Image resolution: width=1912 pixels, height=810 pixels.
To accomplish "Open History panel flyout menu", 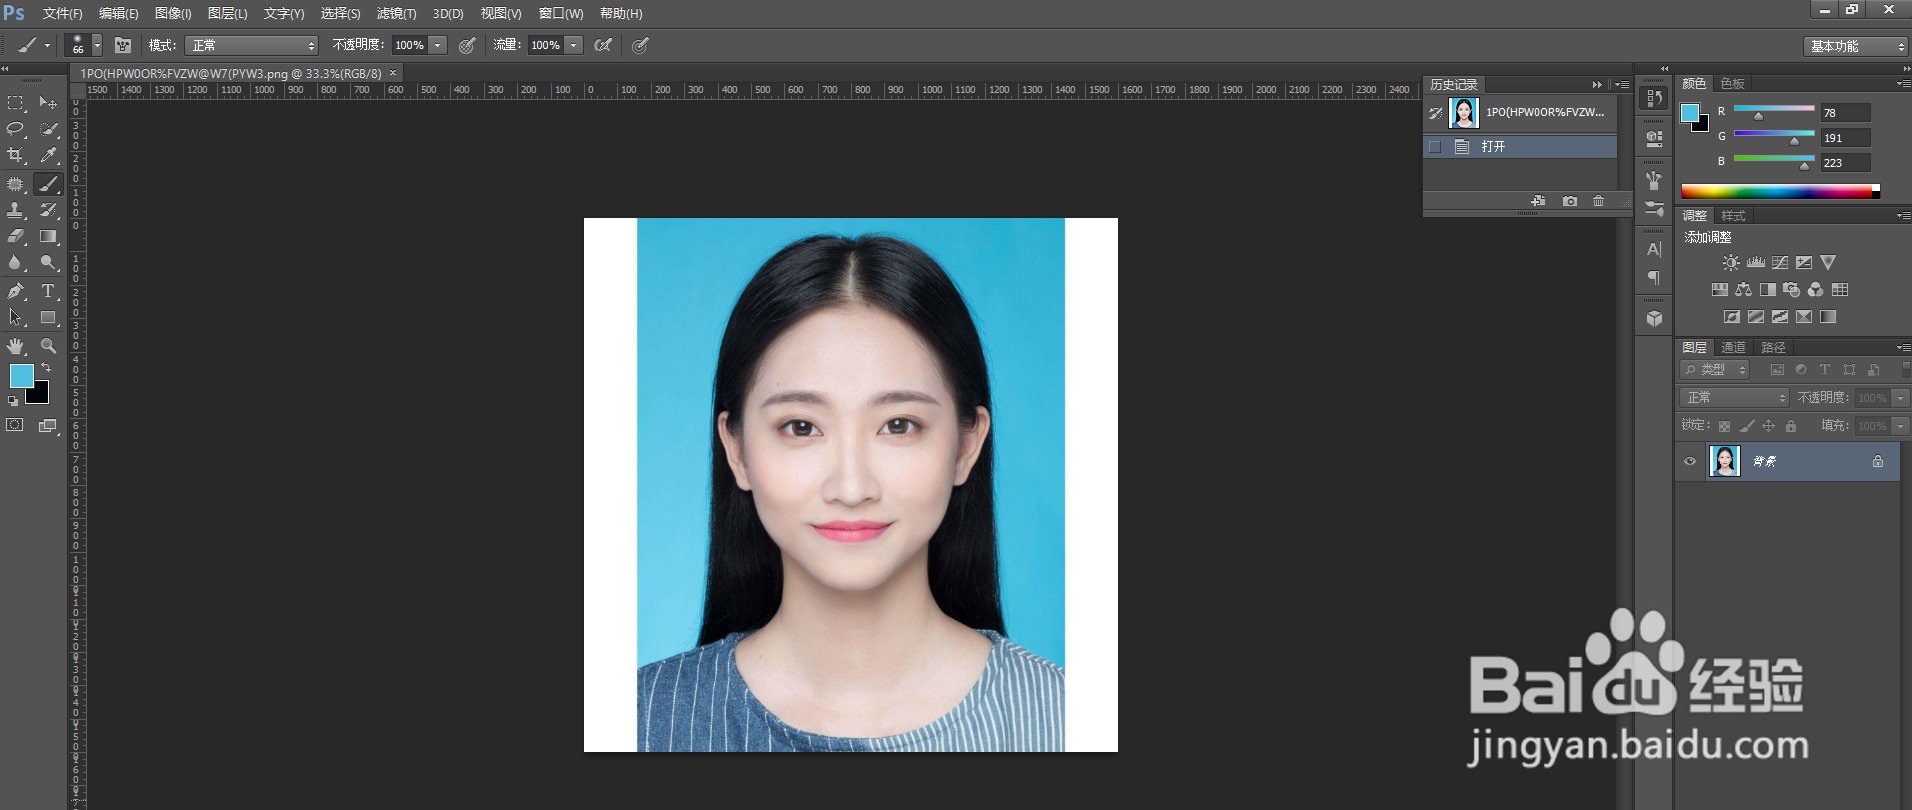I will 1621,85.
